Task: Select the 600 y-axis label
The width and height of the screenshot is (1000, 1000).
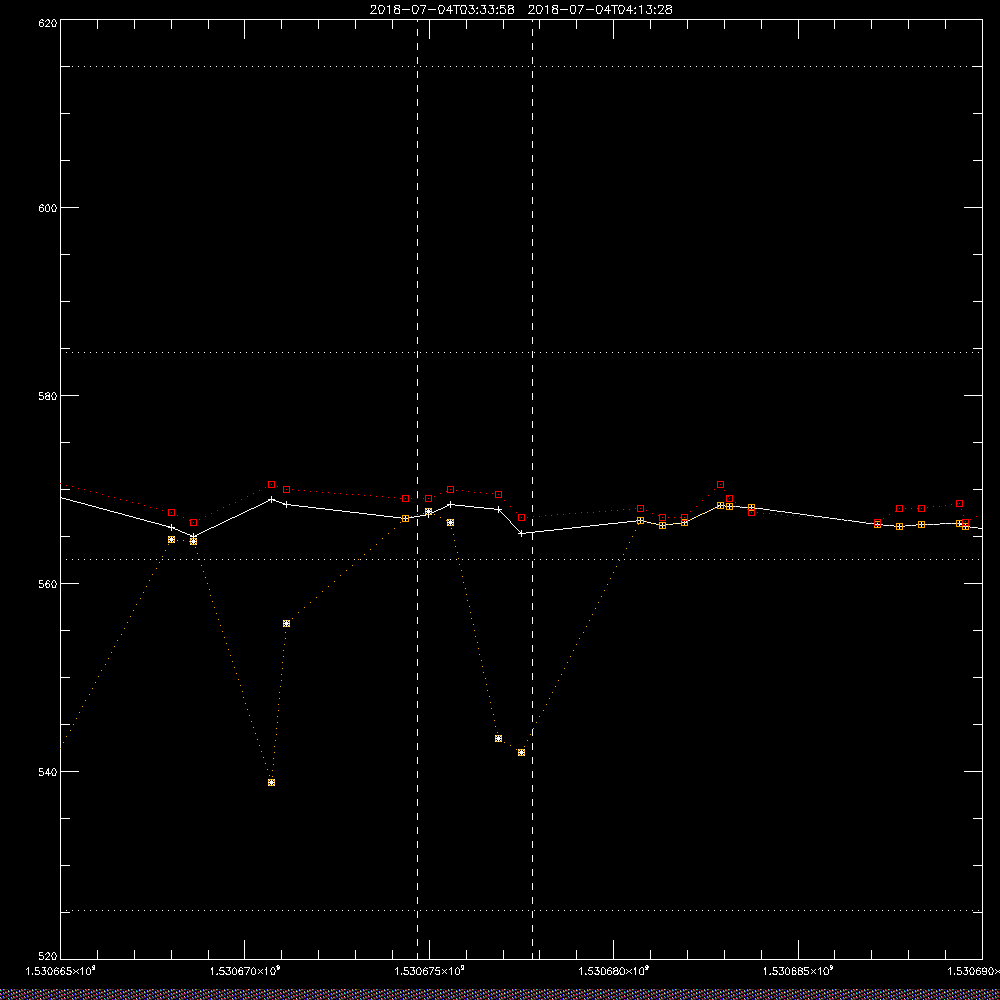Action: 48,207
